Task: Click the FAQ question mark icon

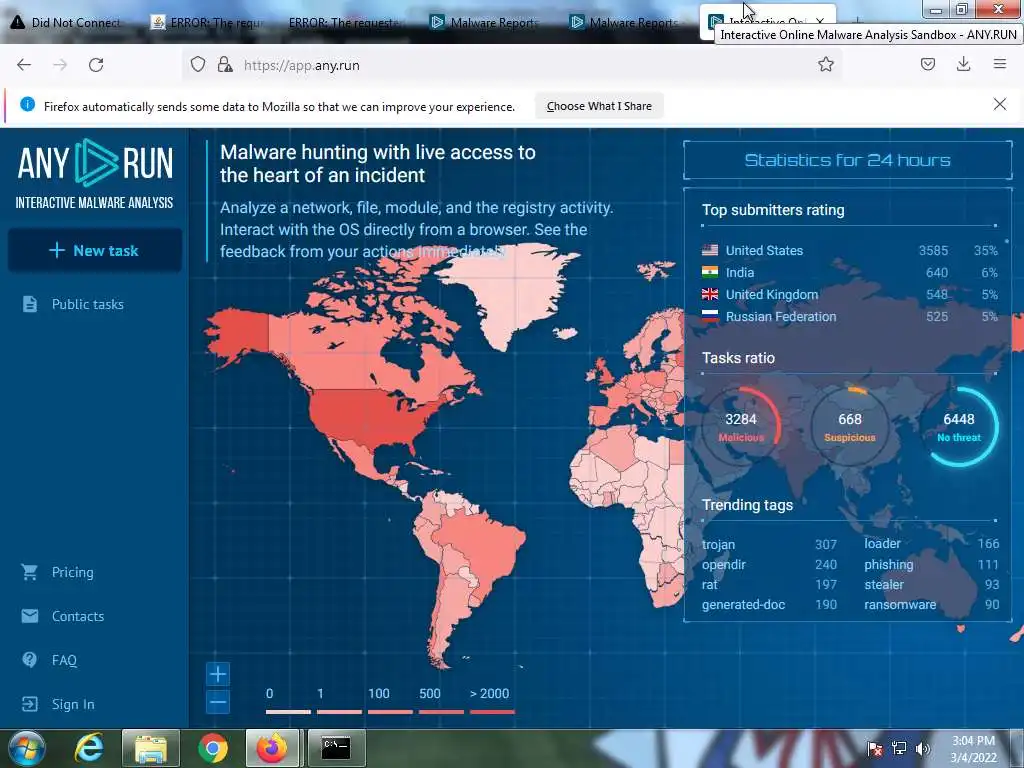Action: click(29, 660)
